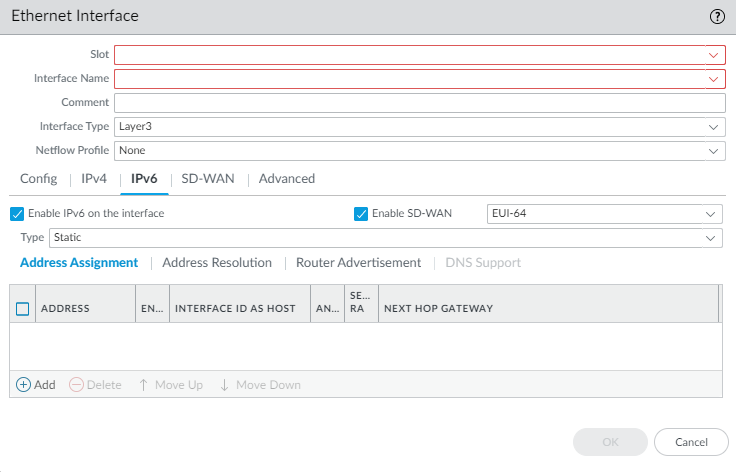
Task: Open the Netflow Profile dropdown
Action: coord(714,151)
